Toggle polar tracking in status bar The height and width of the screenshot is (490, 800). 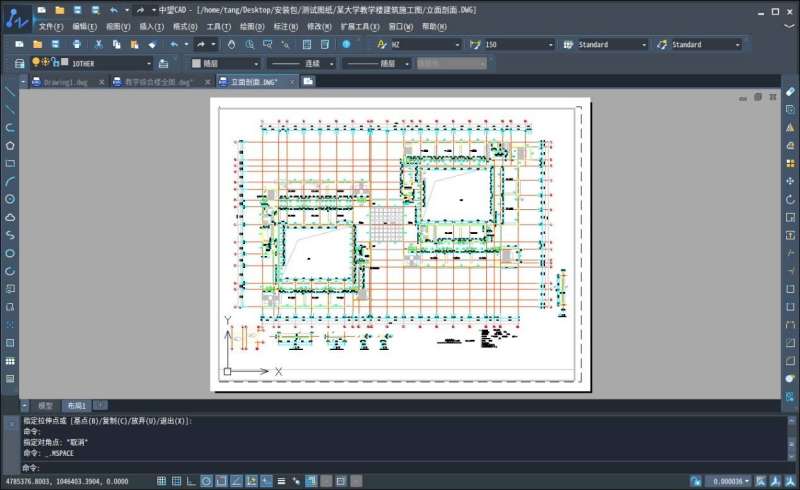pos(206,481)
